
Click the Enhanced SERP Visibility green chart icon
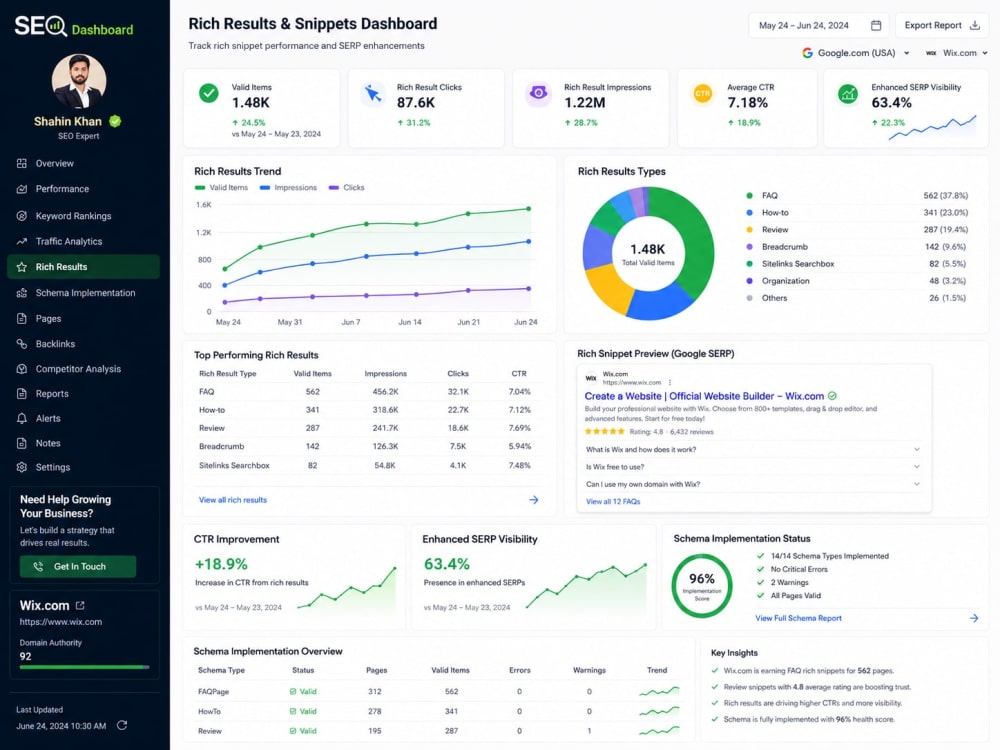[x=848, y=94]
